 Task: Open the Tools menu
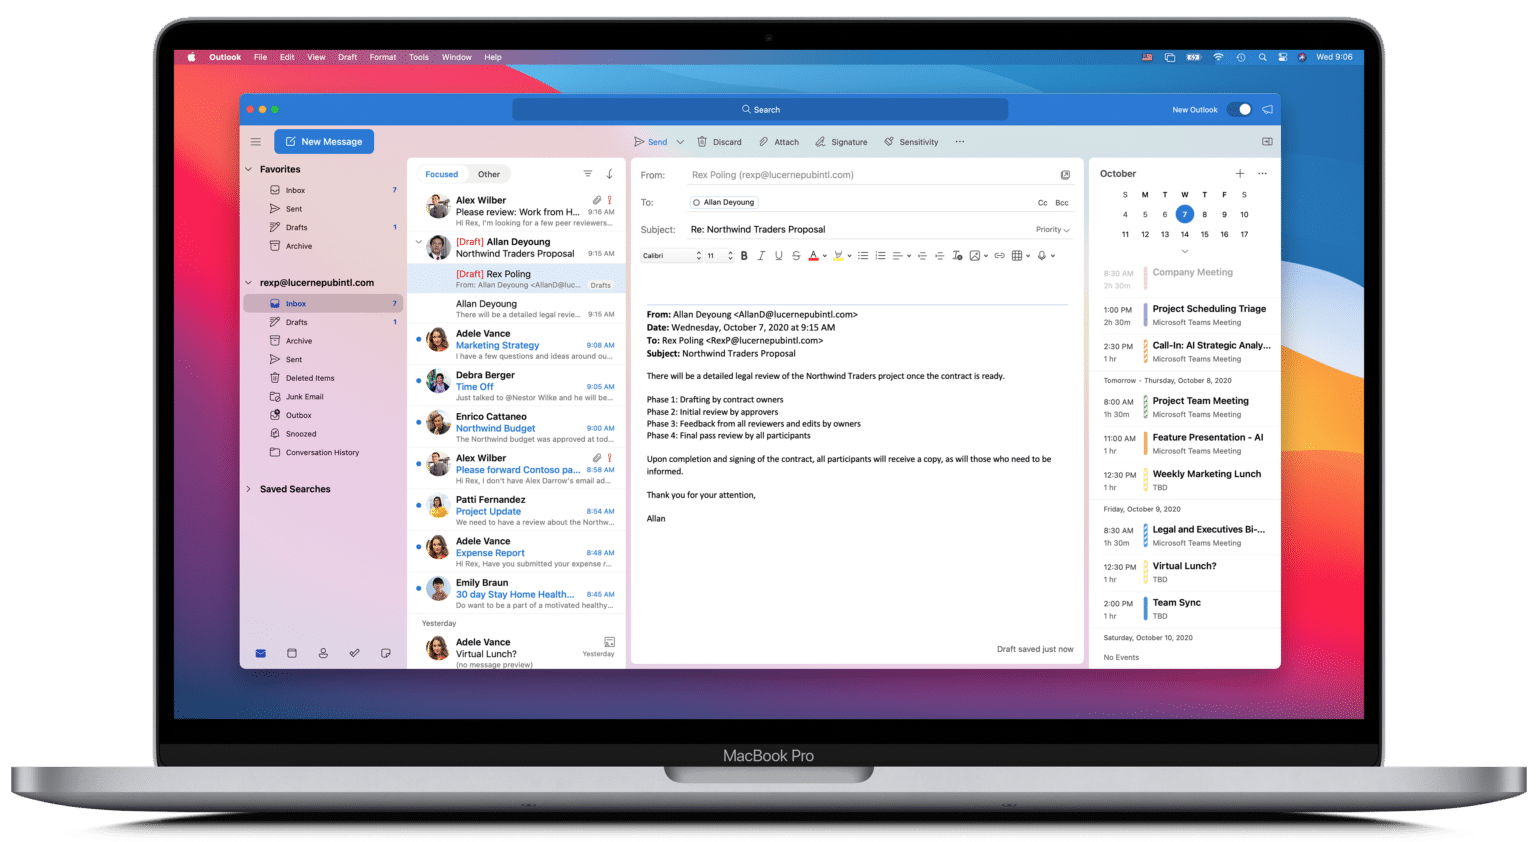point(419,57)
